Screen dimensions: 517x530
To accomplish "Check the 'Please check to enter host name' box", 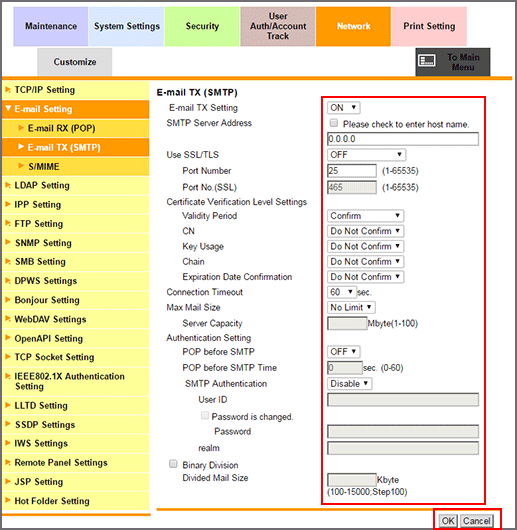I will point(334,123).
